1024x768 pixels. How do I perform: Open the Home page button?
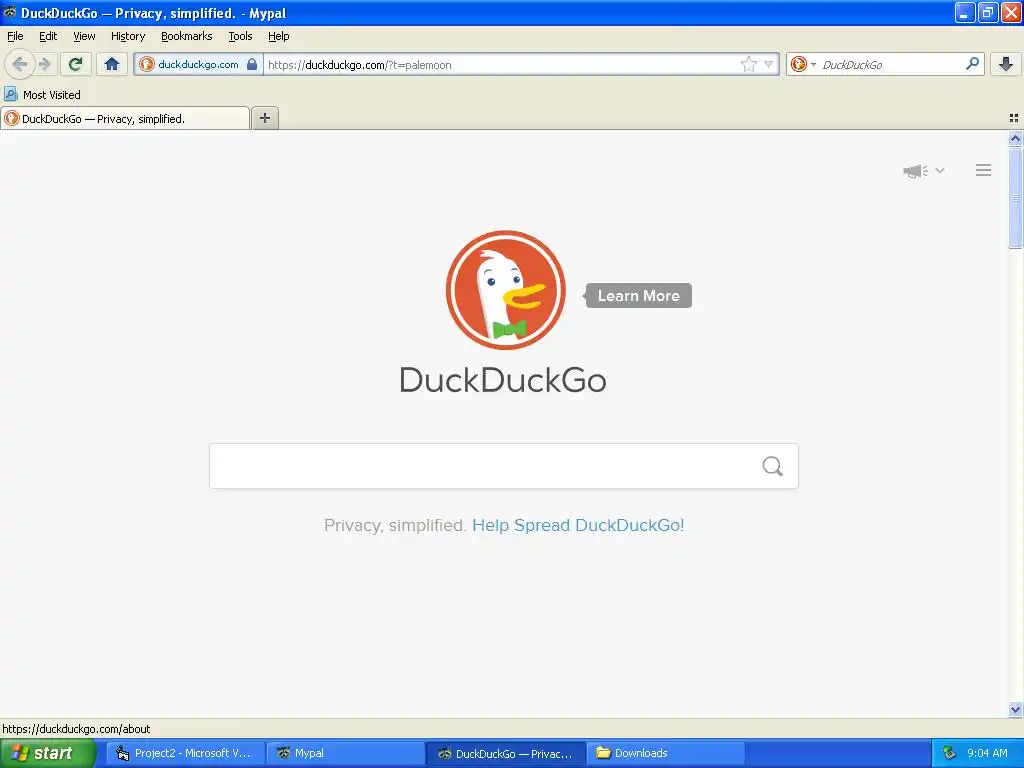point(112,64)
